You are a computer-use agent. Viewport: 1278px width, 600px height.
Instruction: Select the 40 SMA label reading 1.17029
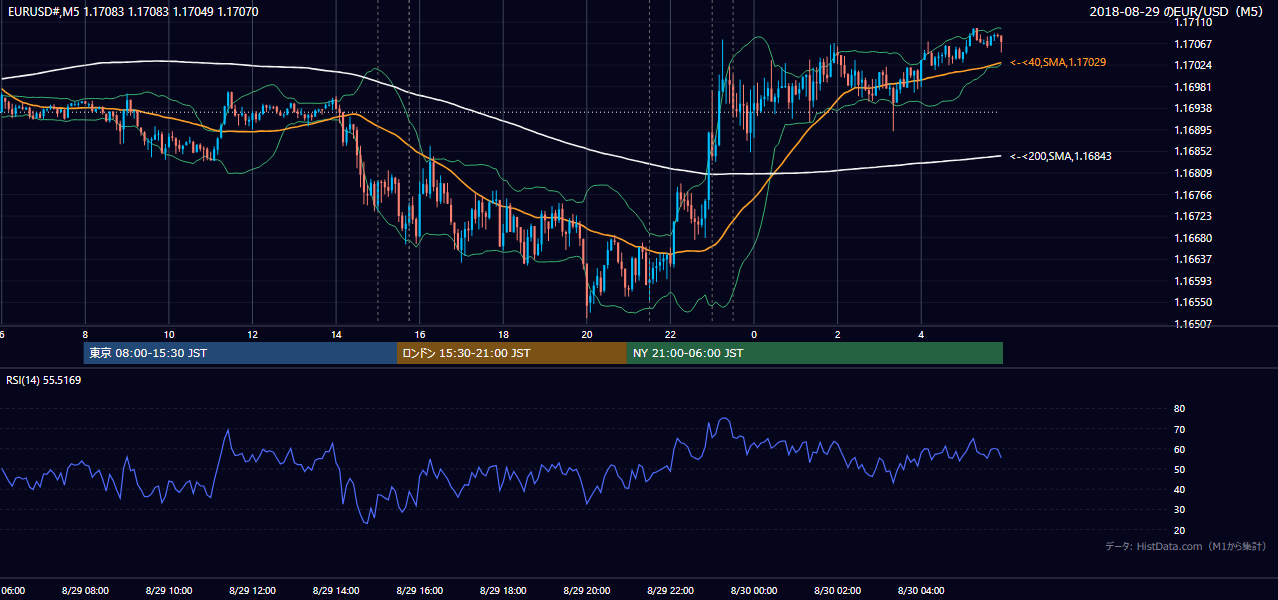click(1058, 62)
